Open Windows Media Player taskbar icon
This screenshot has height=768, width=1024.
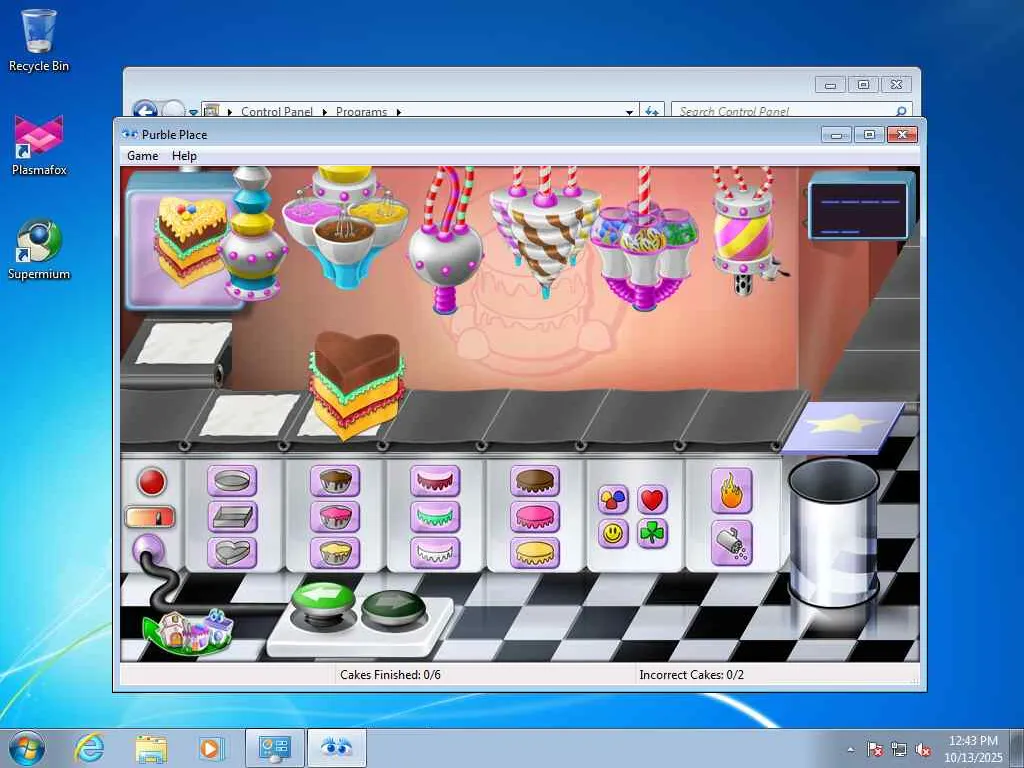[212, 748]
